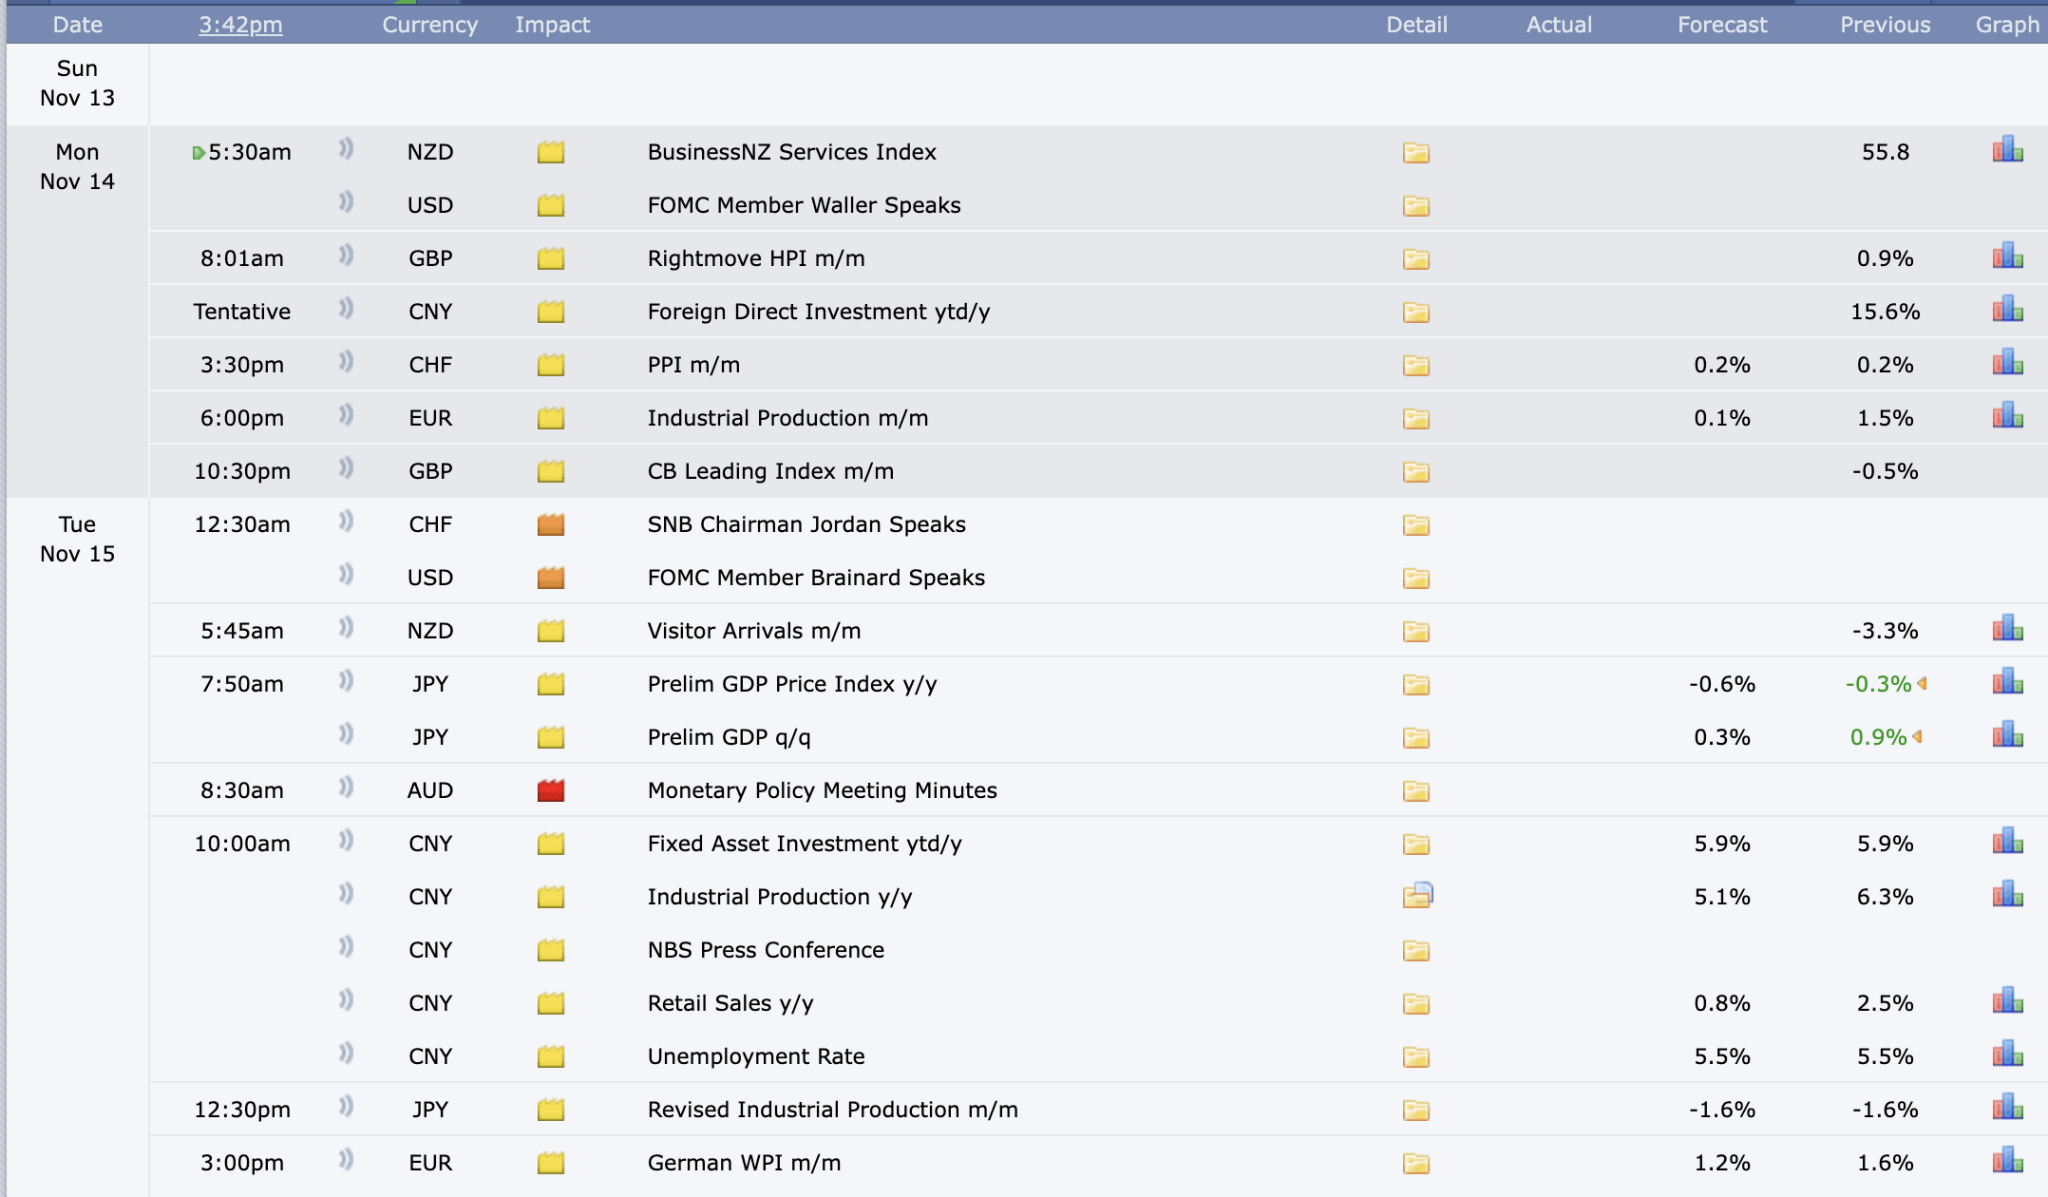This screenshot has height=1197, width=2048.
Task: Toggle alert bell for Prelim GDP q/q
Action: click(x=346, y=734)
